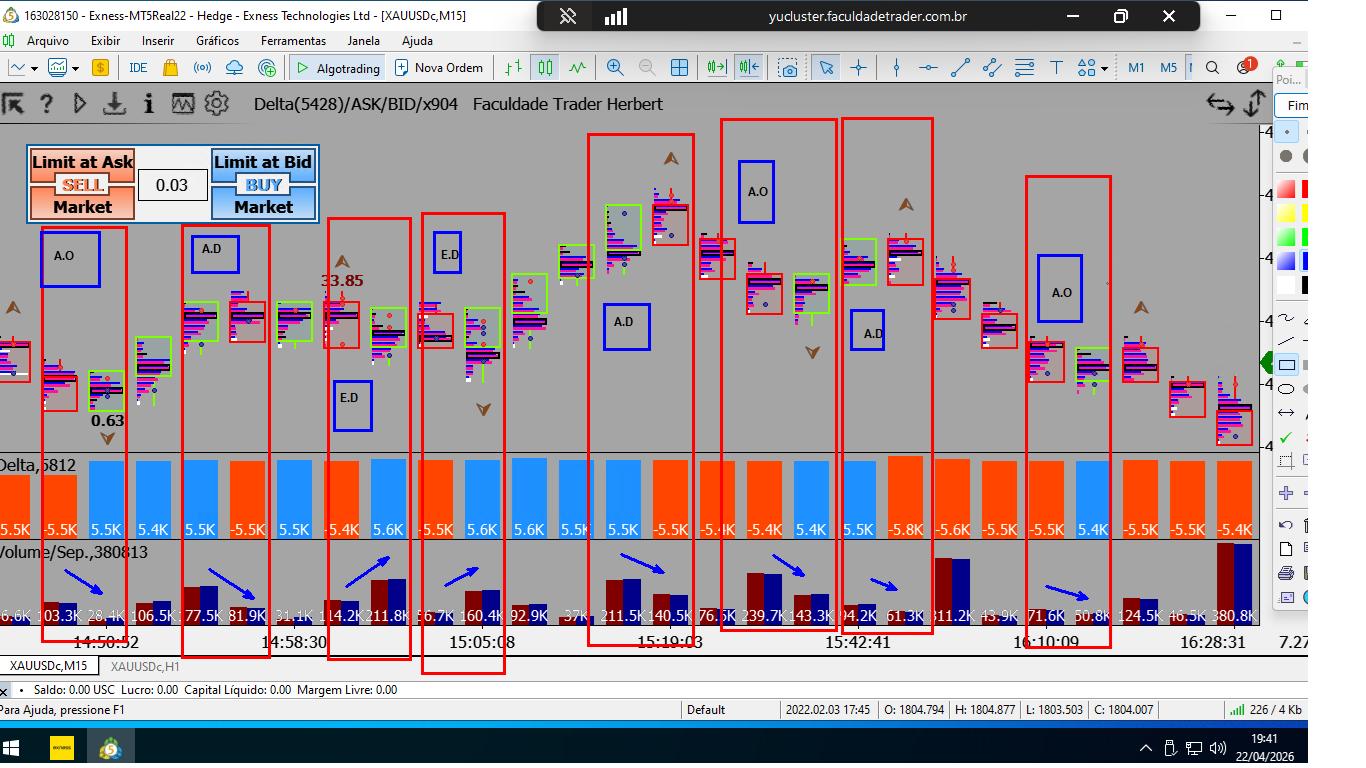This screenshot has height=768, width=1366.
Task: Open the Ajuda menu
Action: tap(417, 41)
